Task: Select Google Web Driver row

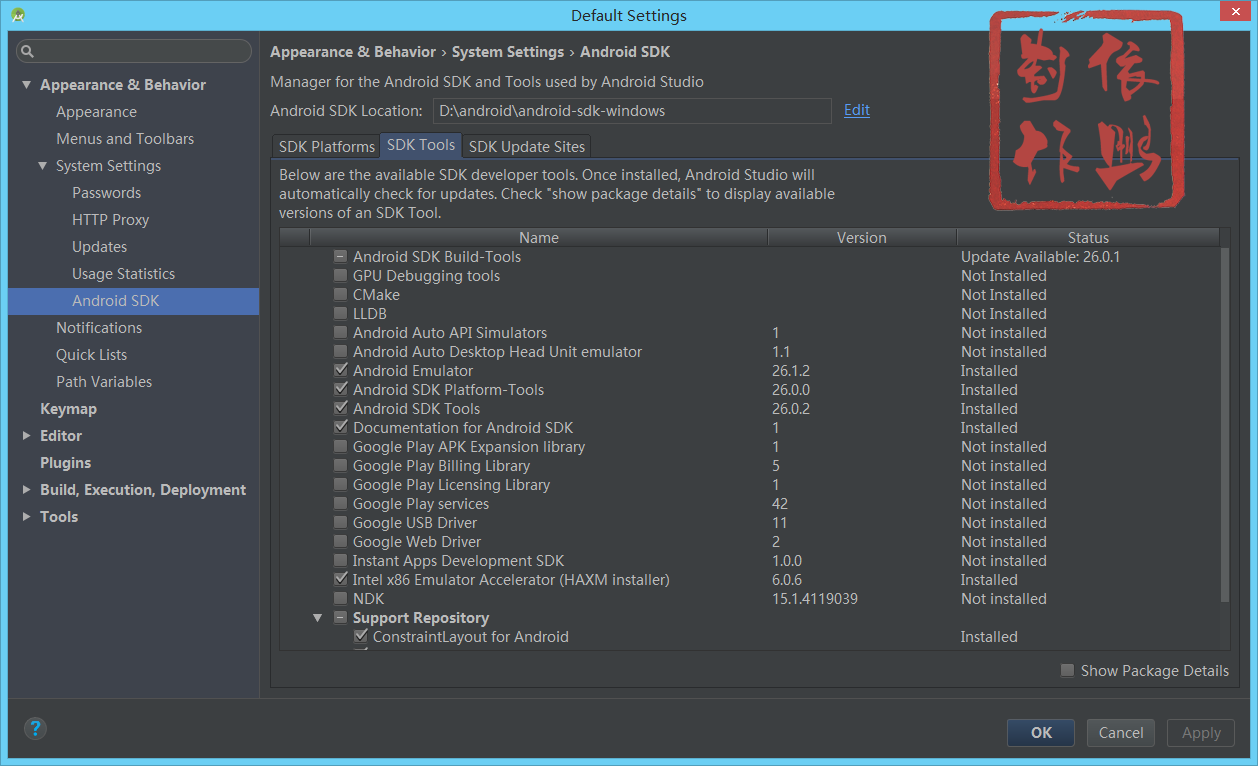Action: (x=750, y=542)
